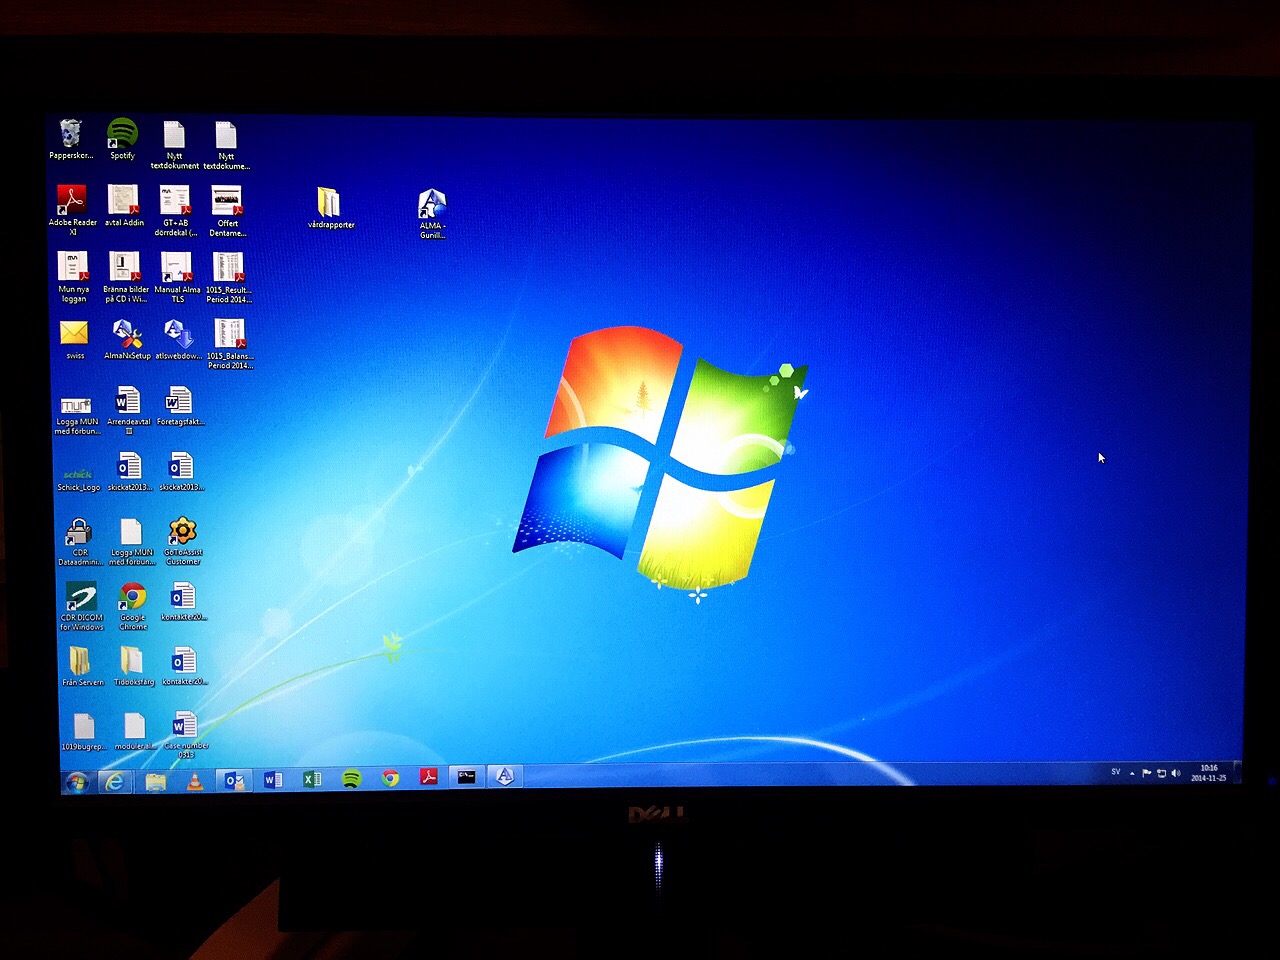The height and width of the screenshot is (960, 1280).
Task: Click the volume speaker tray icon
Action: coord(1176,773)
